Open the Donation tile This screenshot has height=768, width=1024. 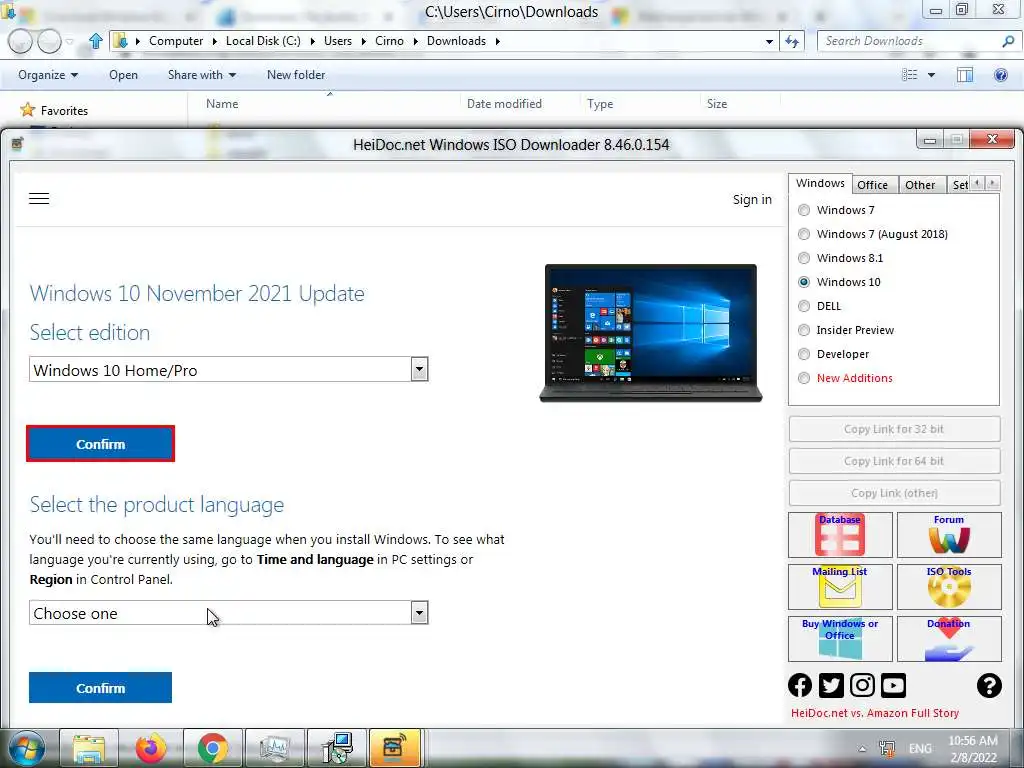point(949,639)
